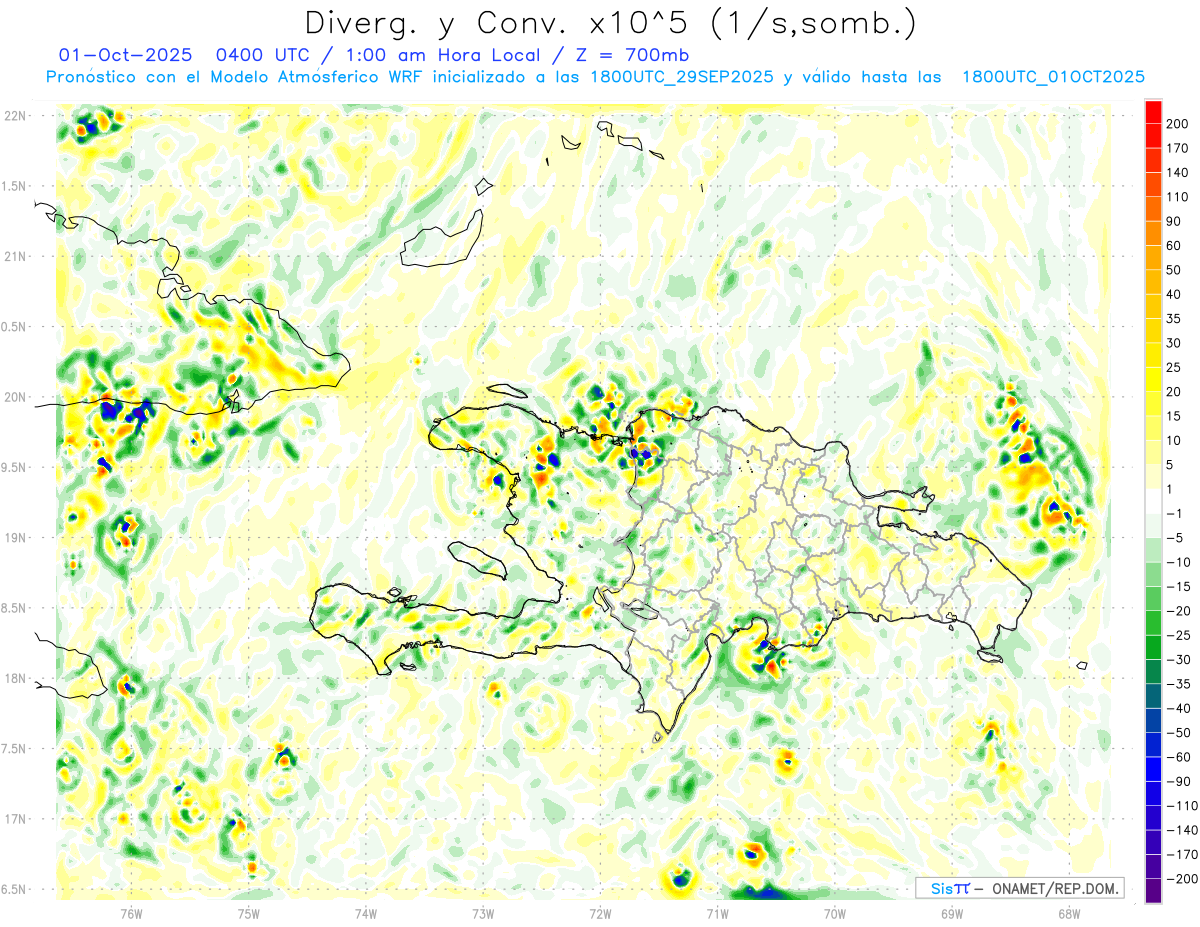Select the purple swatch below -200 on colorbar
Viewport: 1200px width, 927px height.
1153,892
